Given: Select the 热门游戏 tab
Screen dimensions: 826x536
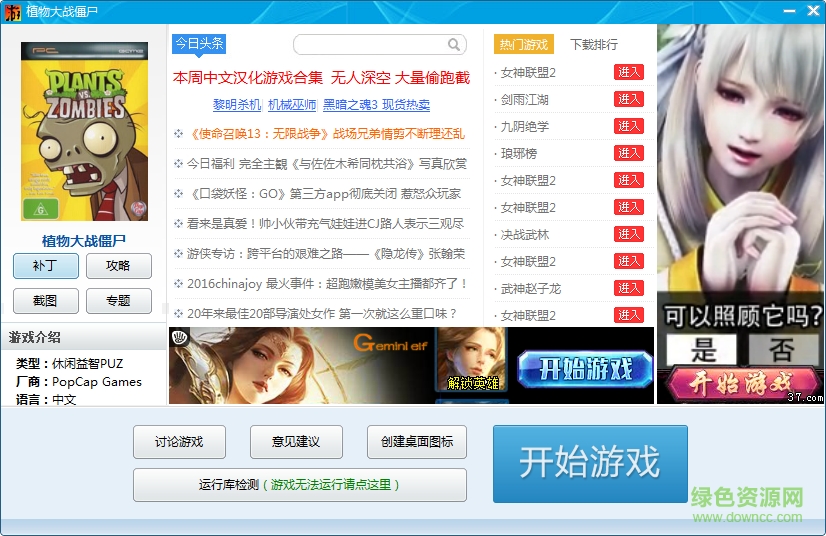Looking at the screenshot, I should pyautogui.click(x=524, y=45).
